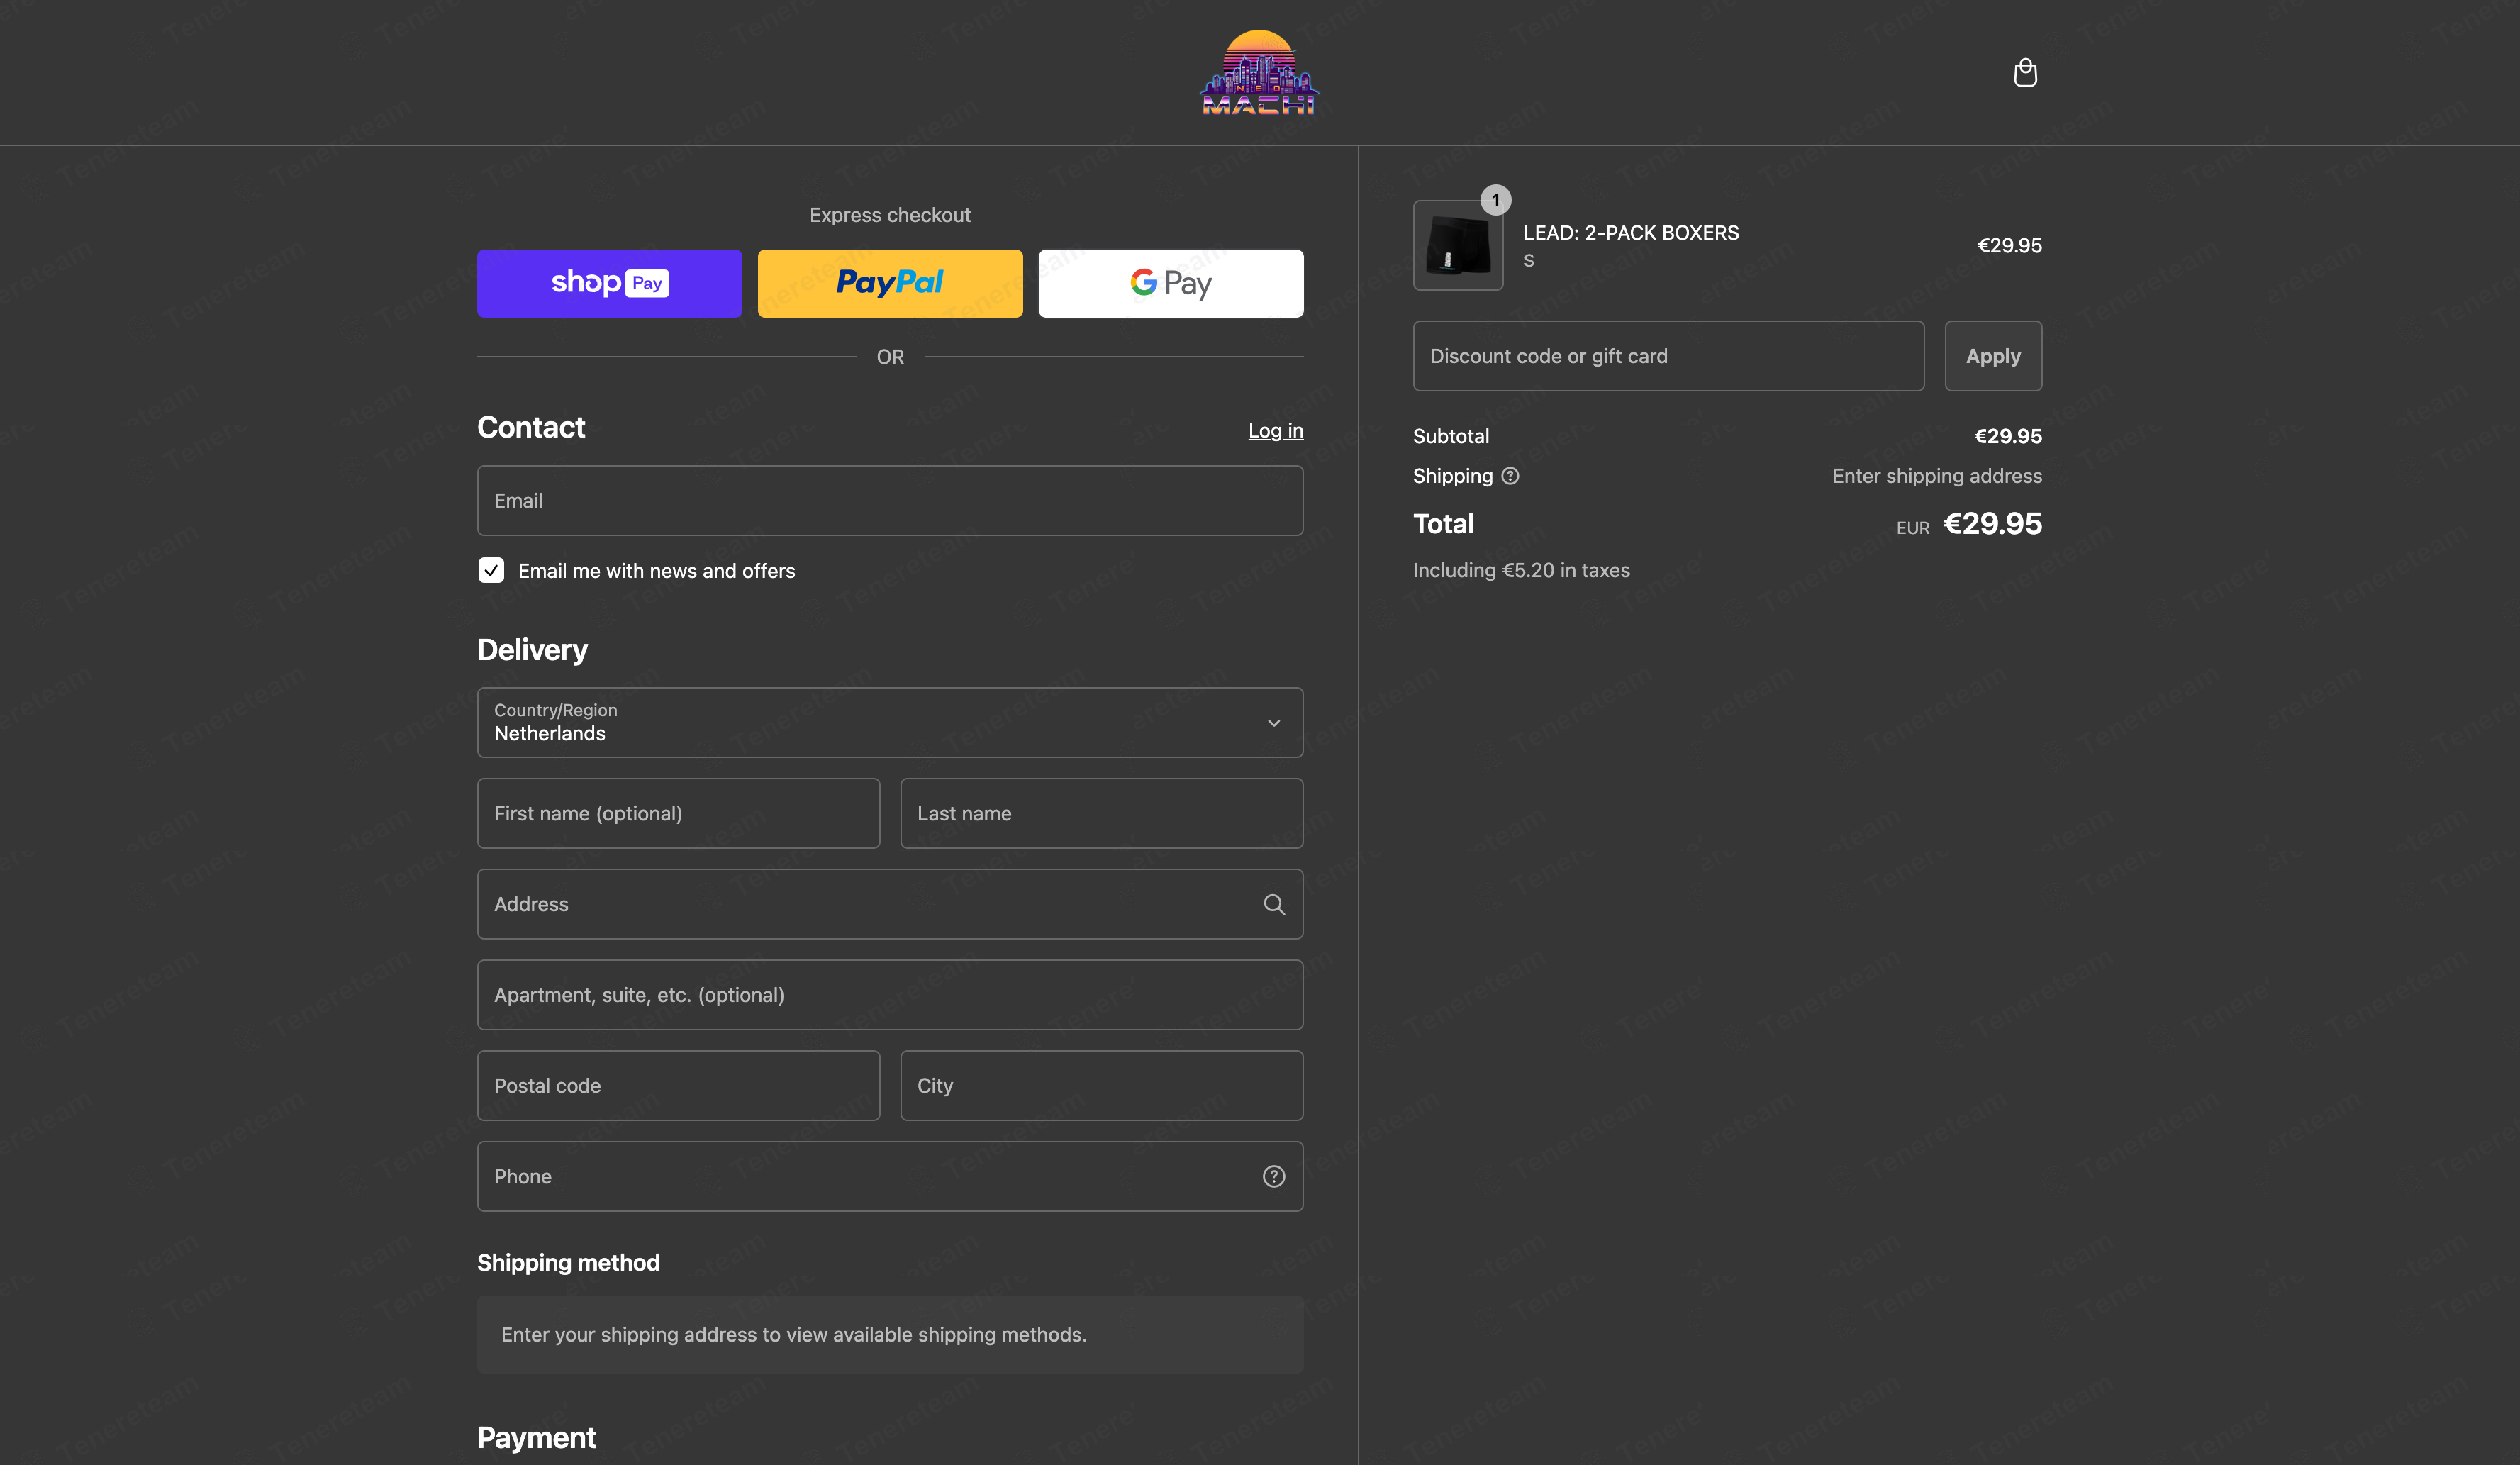Focus the Email input field
The image size is (2520, 1465).
[x=890, y=500]
